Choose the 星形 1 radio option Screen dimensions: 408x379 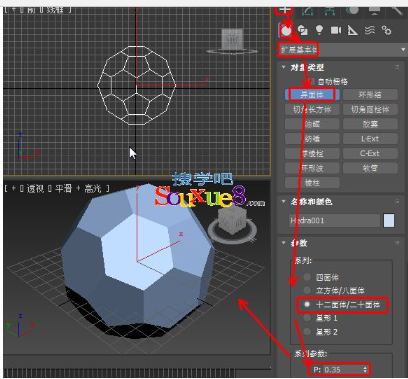coord(307,318)
